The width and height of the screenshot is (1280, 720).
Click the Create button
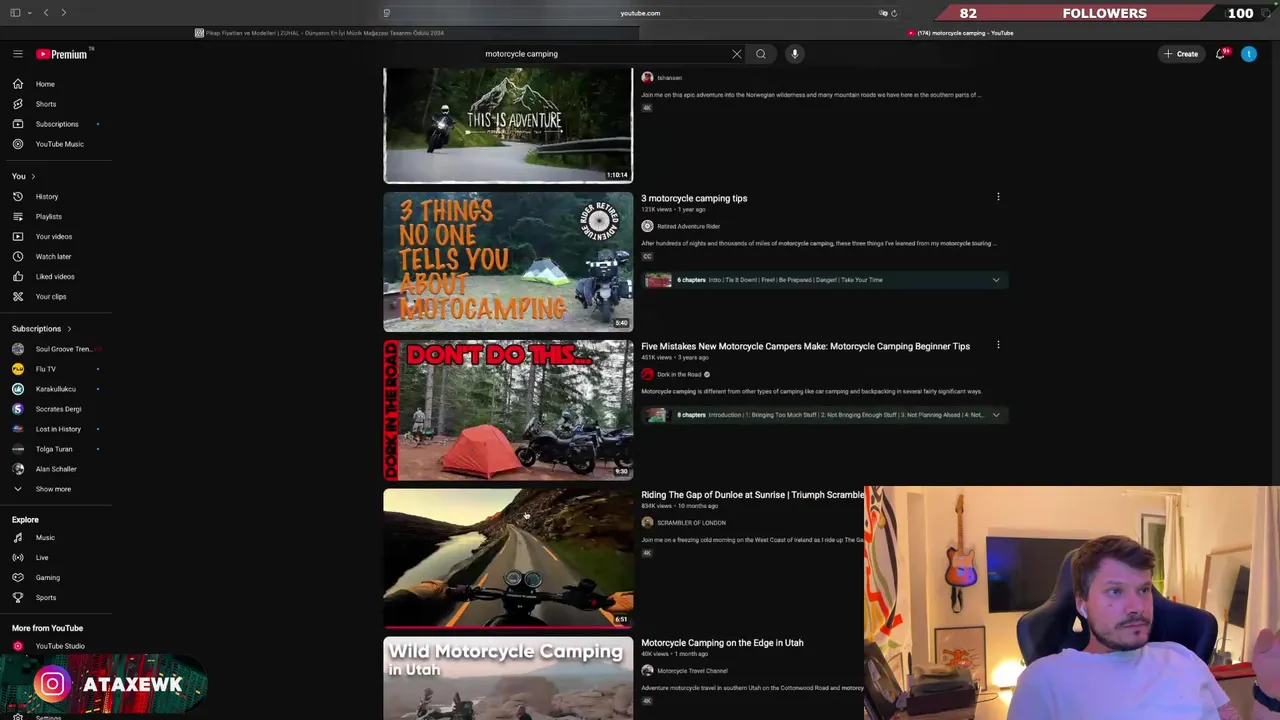tap(1181, 54)
